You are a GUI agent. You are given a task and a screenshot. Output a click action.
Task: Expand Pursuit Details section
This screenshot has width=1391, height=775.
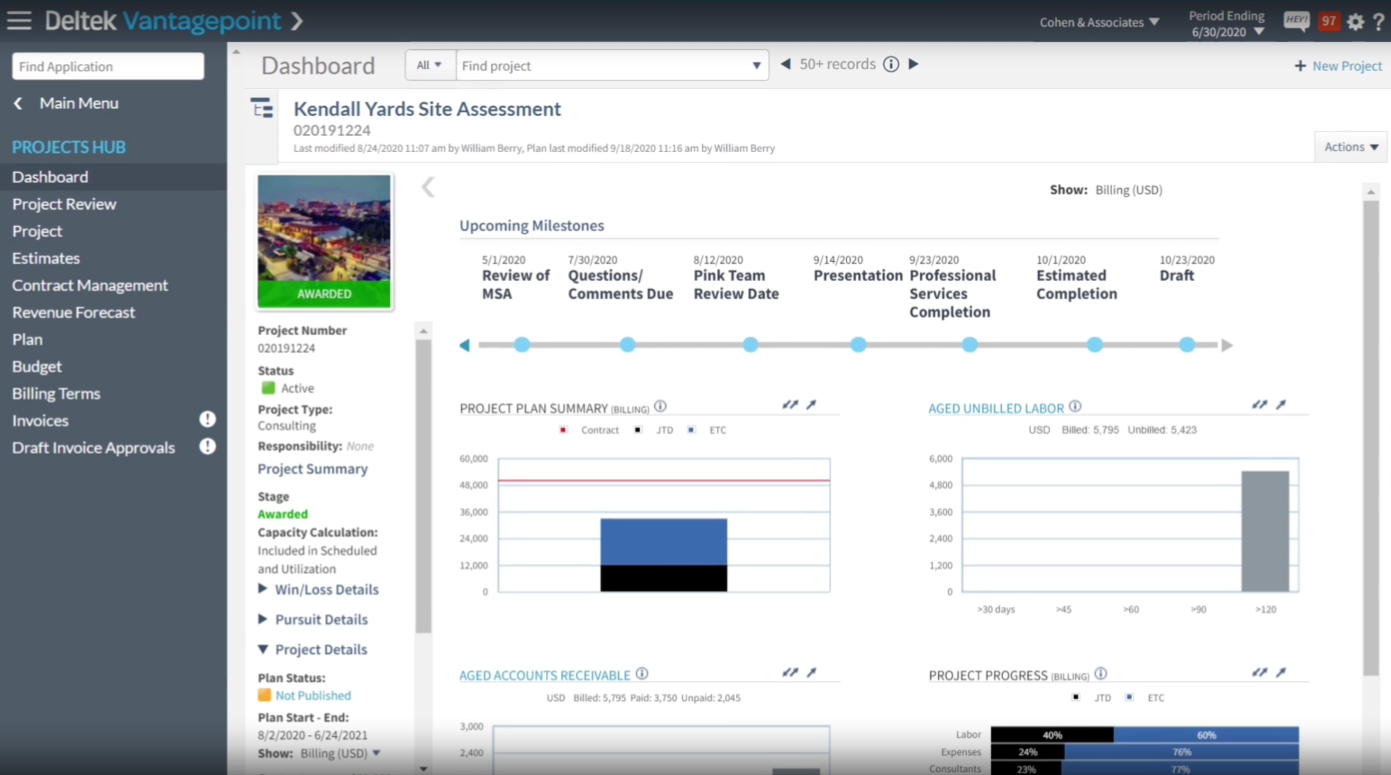coord(313,620)
